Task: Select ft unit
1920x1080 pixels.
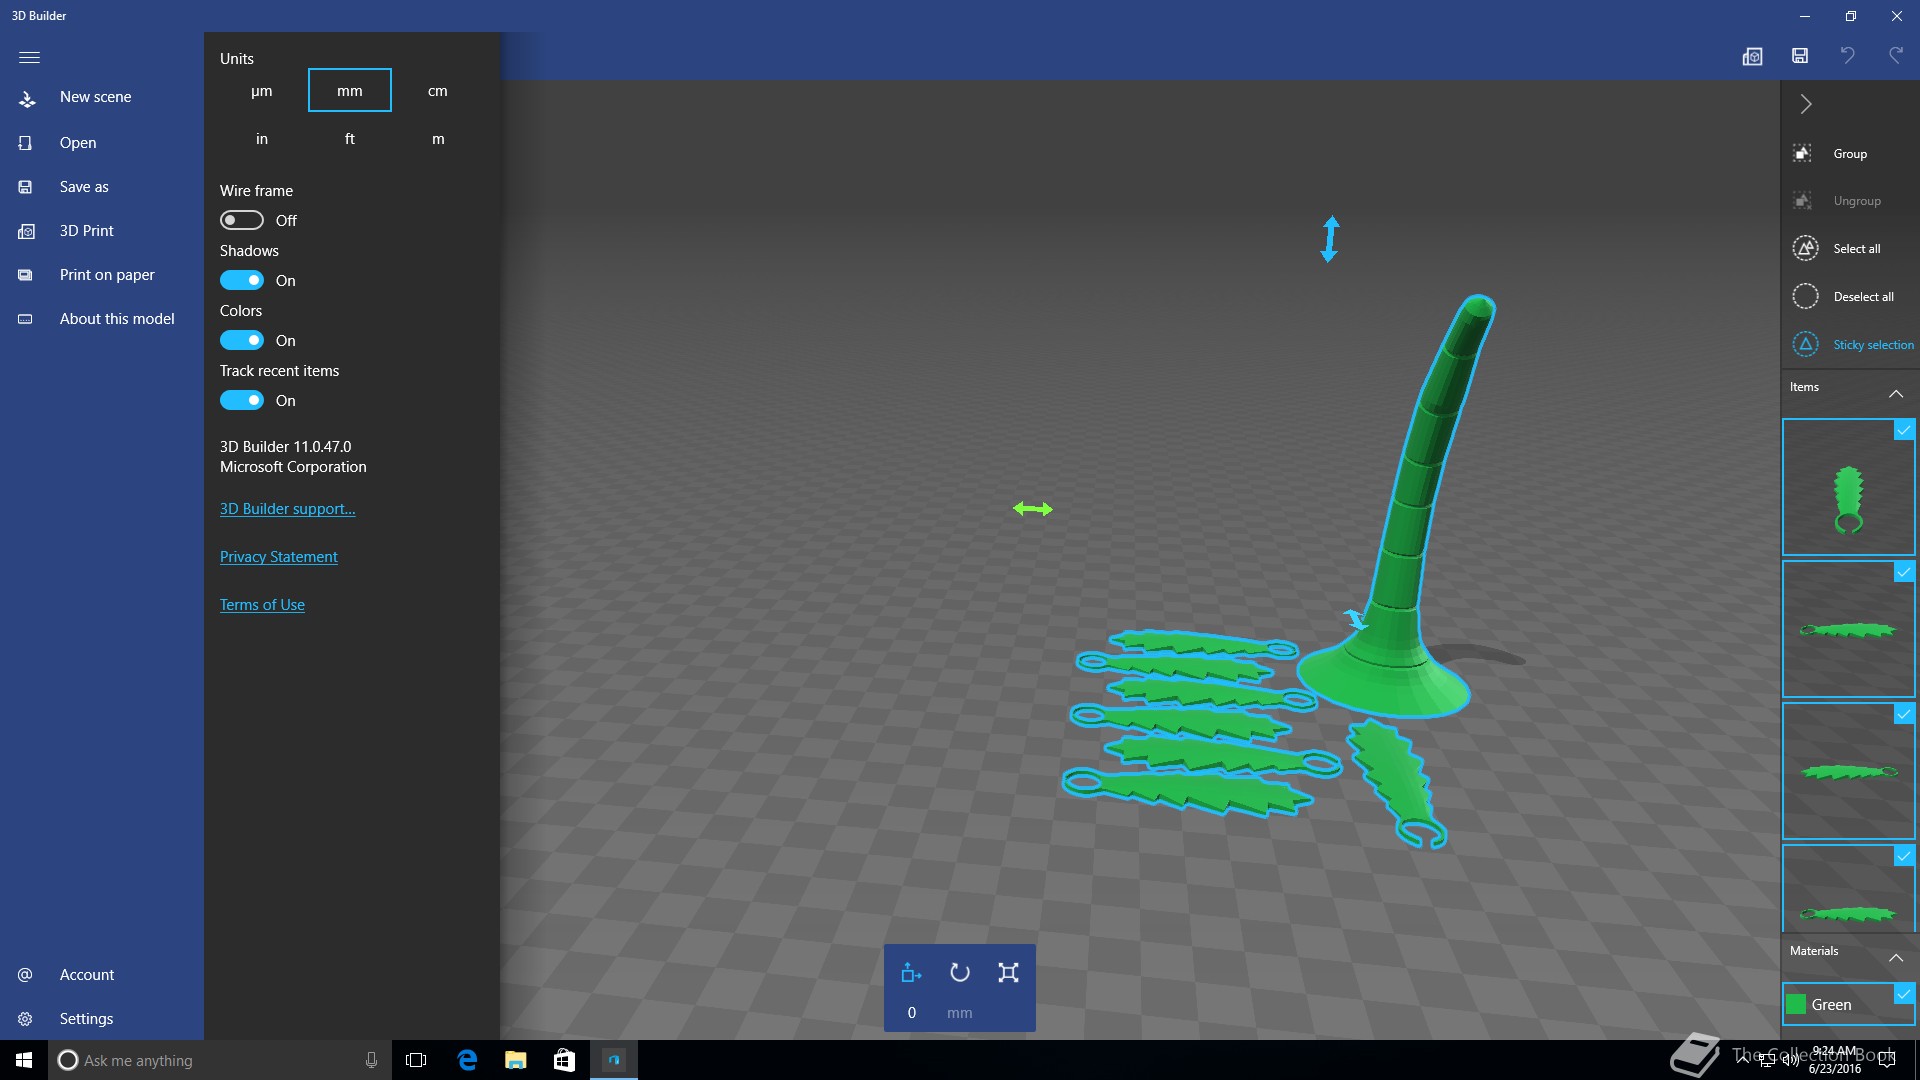Action: [350, 139]
